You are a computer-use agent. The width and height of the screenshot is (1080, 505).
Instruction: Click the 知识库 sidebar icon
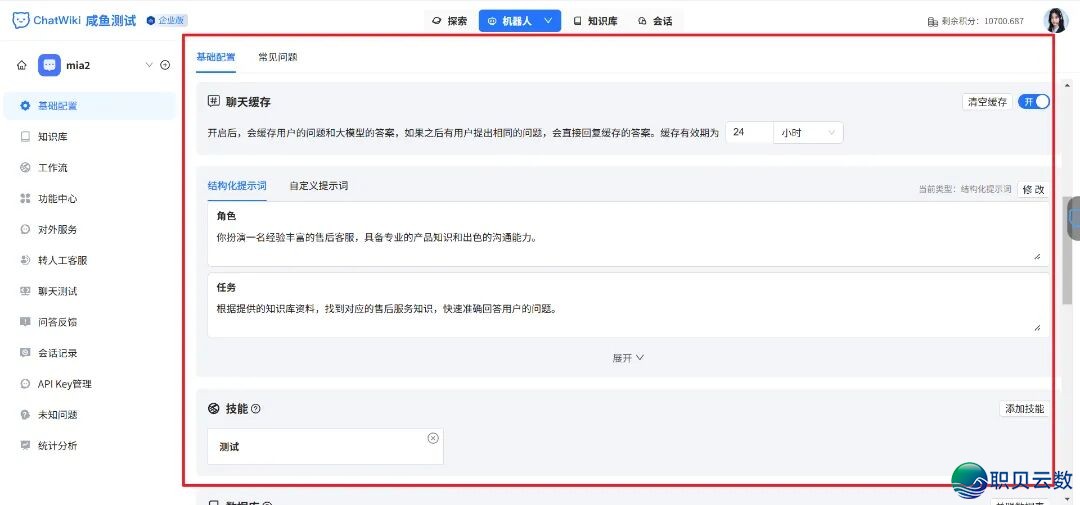point(25,137)
